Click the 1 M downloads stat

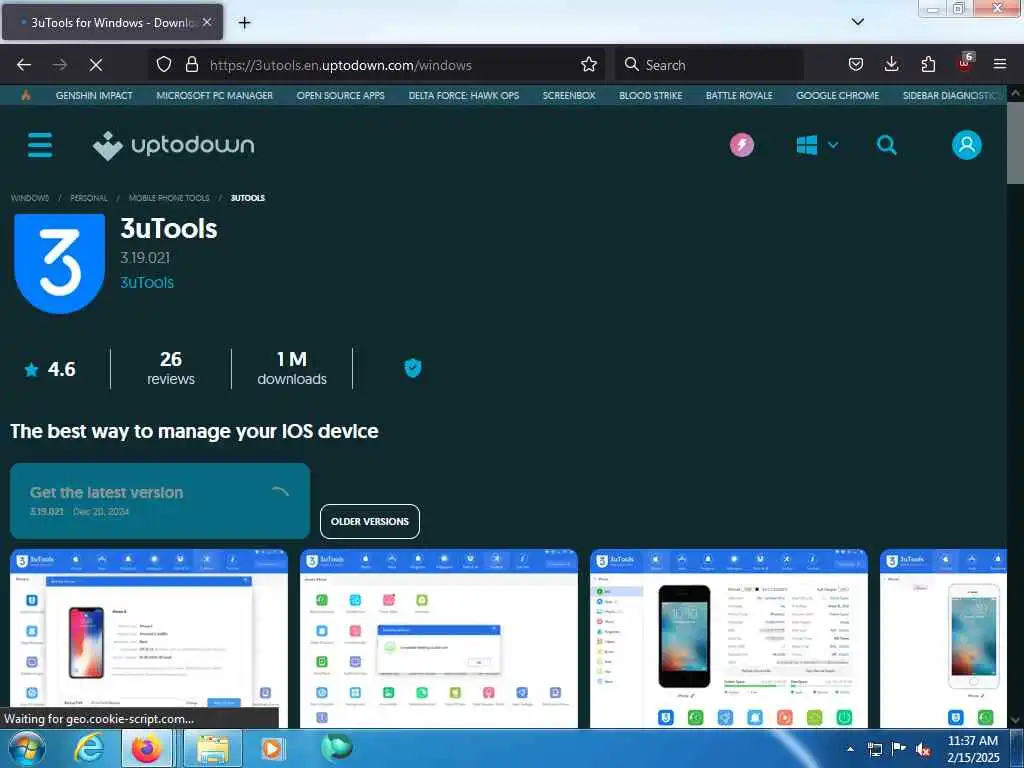[292, 368]
